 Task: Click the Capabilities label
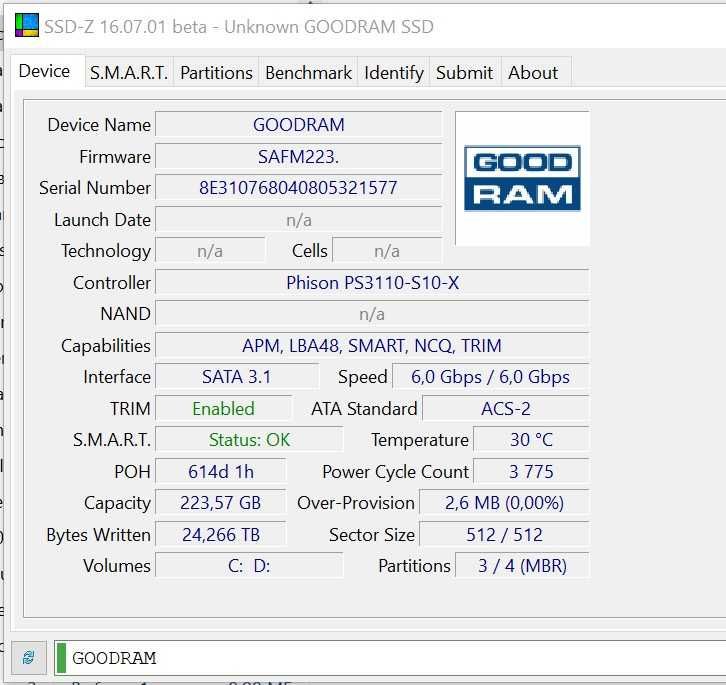coord(106,346)
